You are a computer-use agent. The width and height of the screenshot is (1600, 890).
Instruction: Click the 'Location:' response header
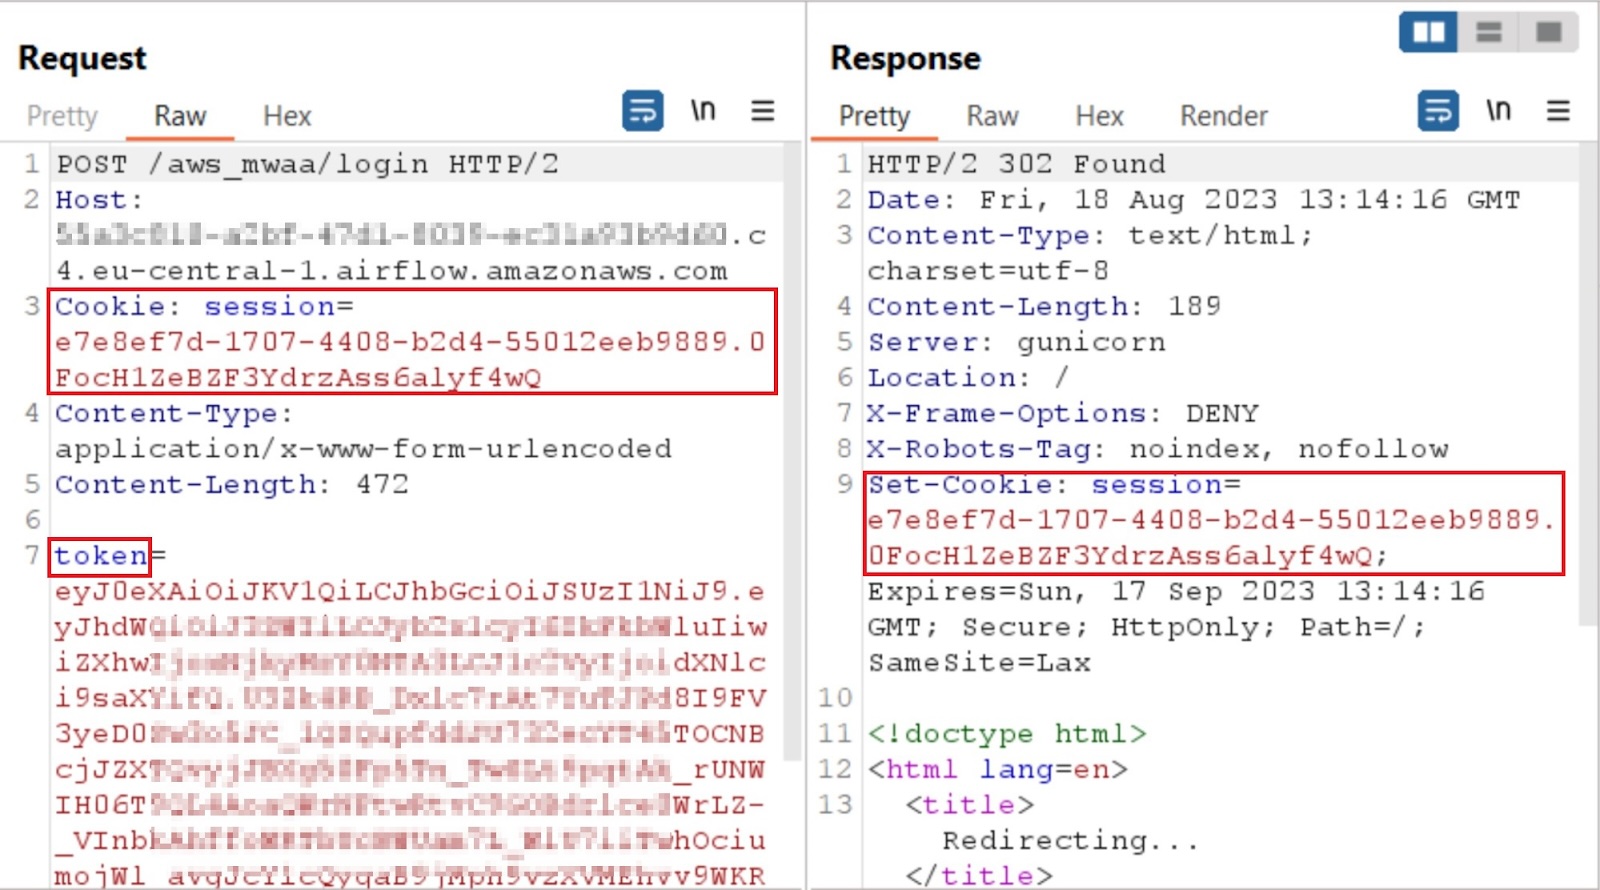948,378
